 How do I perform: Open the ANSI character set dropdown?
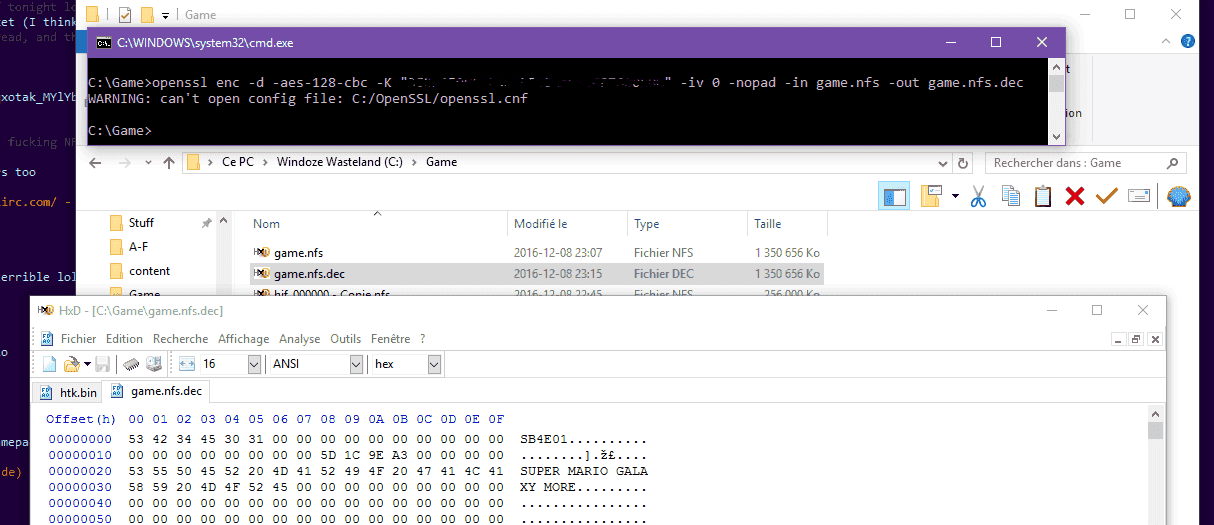357,364
